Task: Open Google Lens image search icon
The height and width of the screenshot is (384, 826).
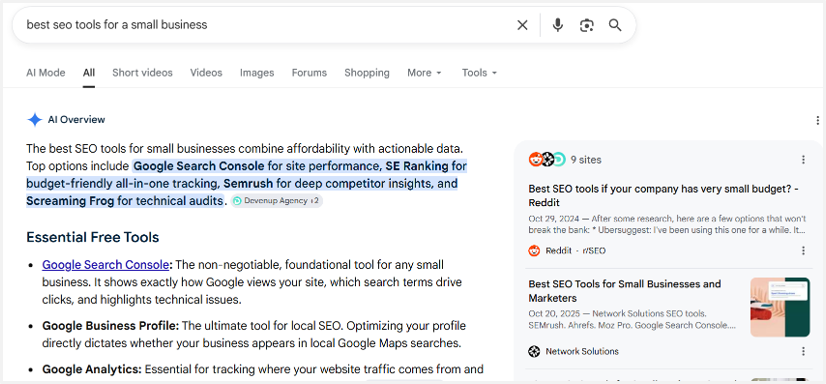Action: point(587,25)
